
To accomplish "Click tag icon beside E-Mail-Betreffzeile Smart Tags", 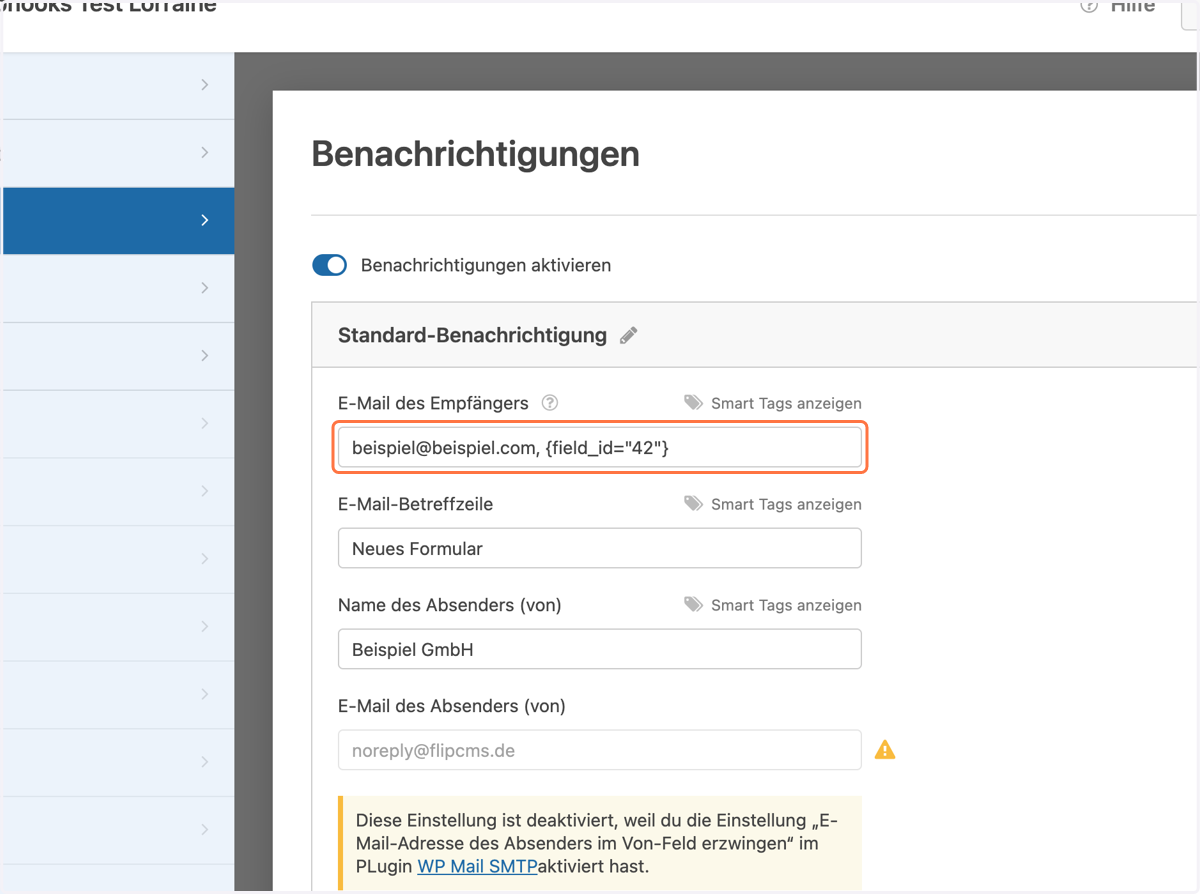I will [693, 503].
